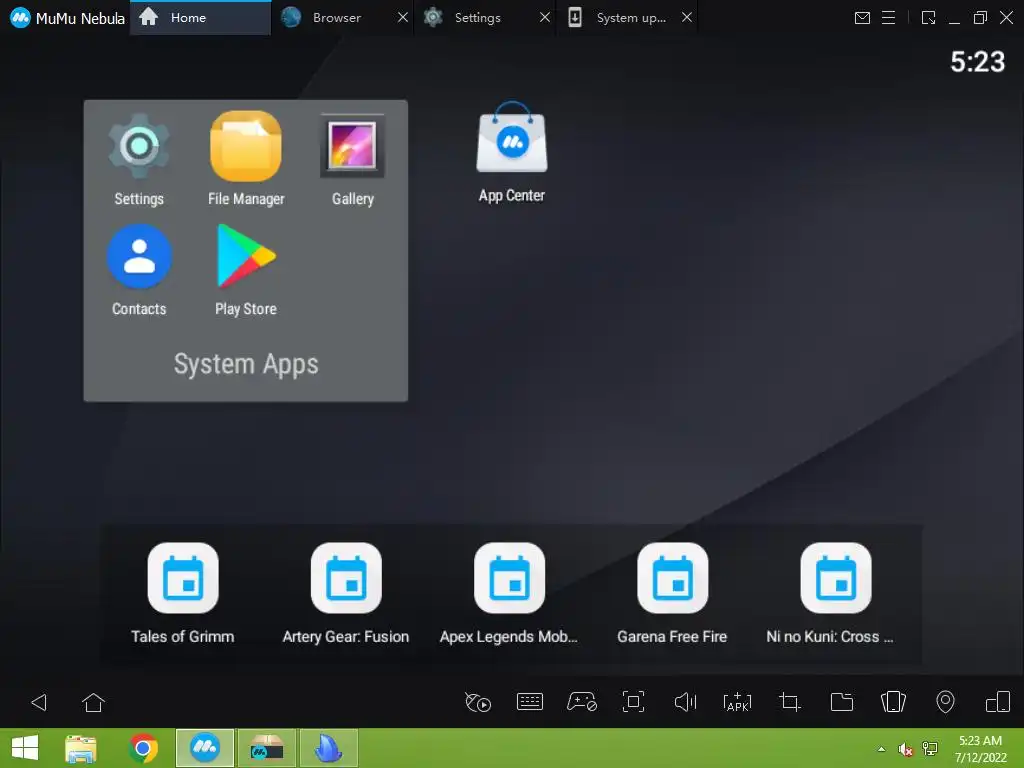This screenshot has height=768, width=1024.
Task: Launch Google Chrome from taskbar
Action: [143, 748]
